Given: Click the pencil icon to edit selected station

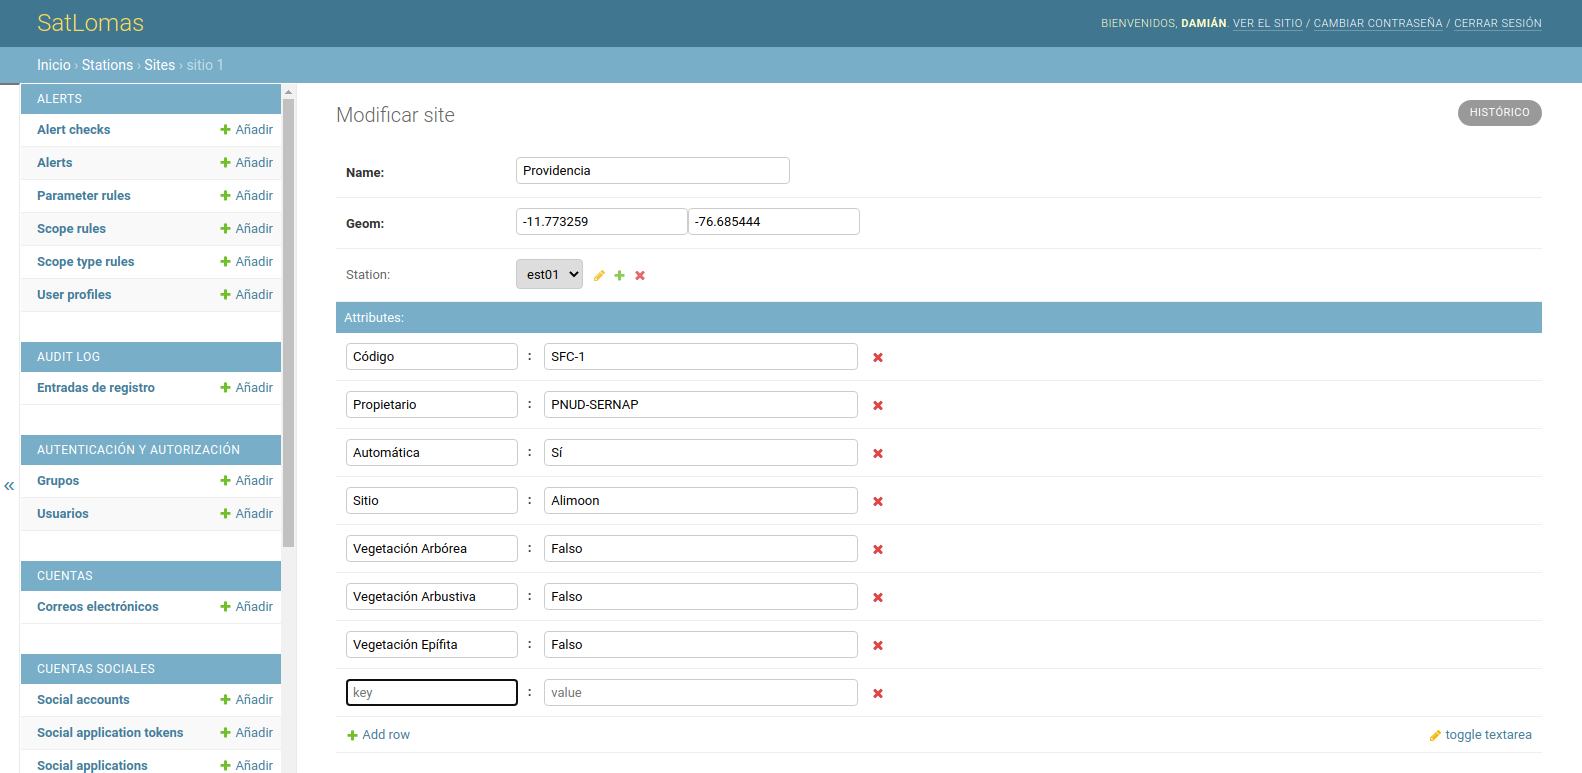Looking at the screenshot, I should click(599, 276).
